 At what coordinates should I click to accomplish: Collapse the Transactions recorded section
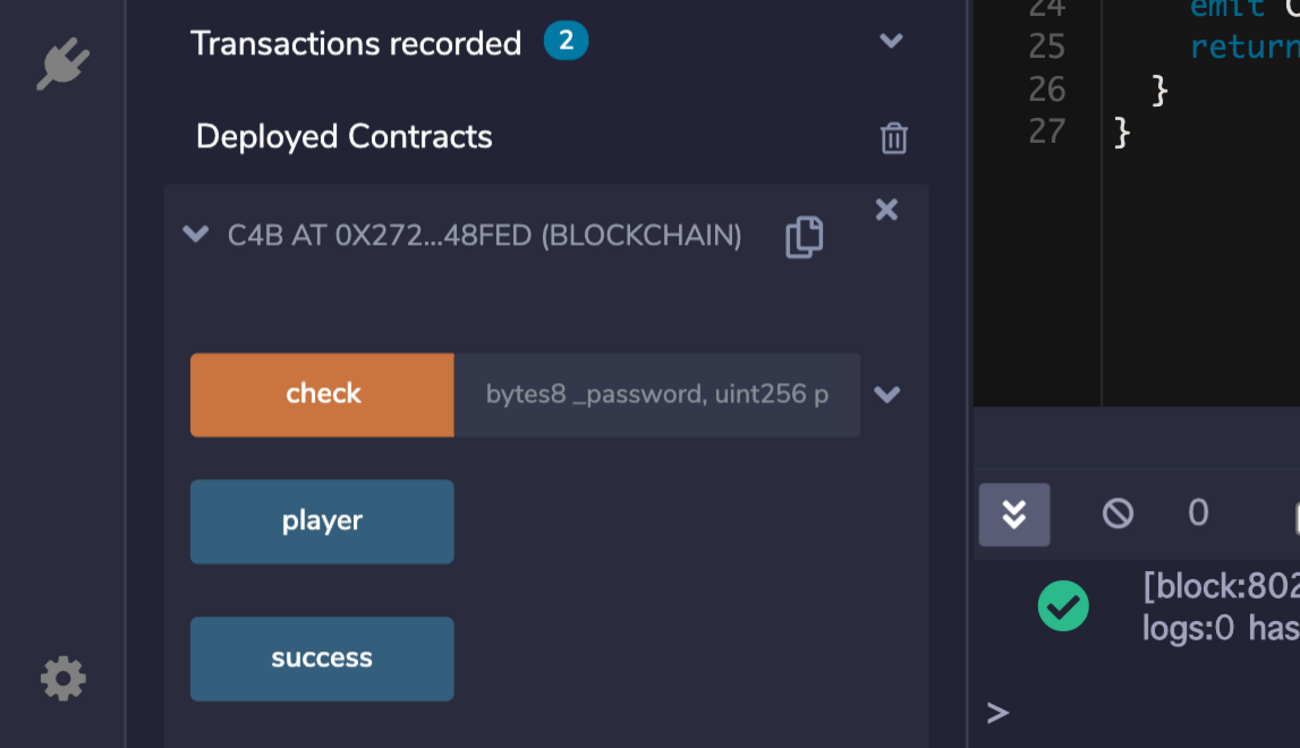pos(890,41)
